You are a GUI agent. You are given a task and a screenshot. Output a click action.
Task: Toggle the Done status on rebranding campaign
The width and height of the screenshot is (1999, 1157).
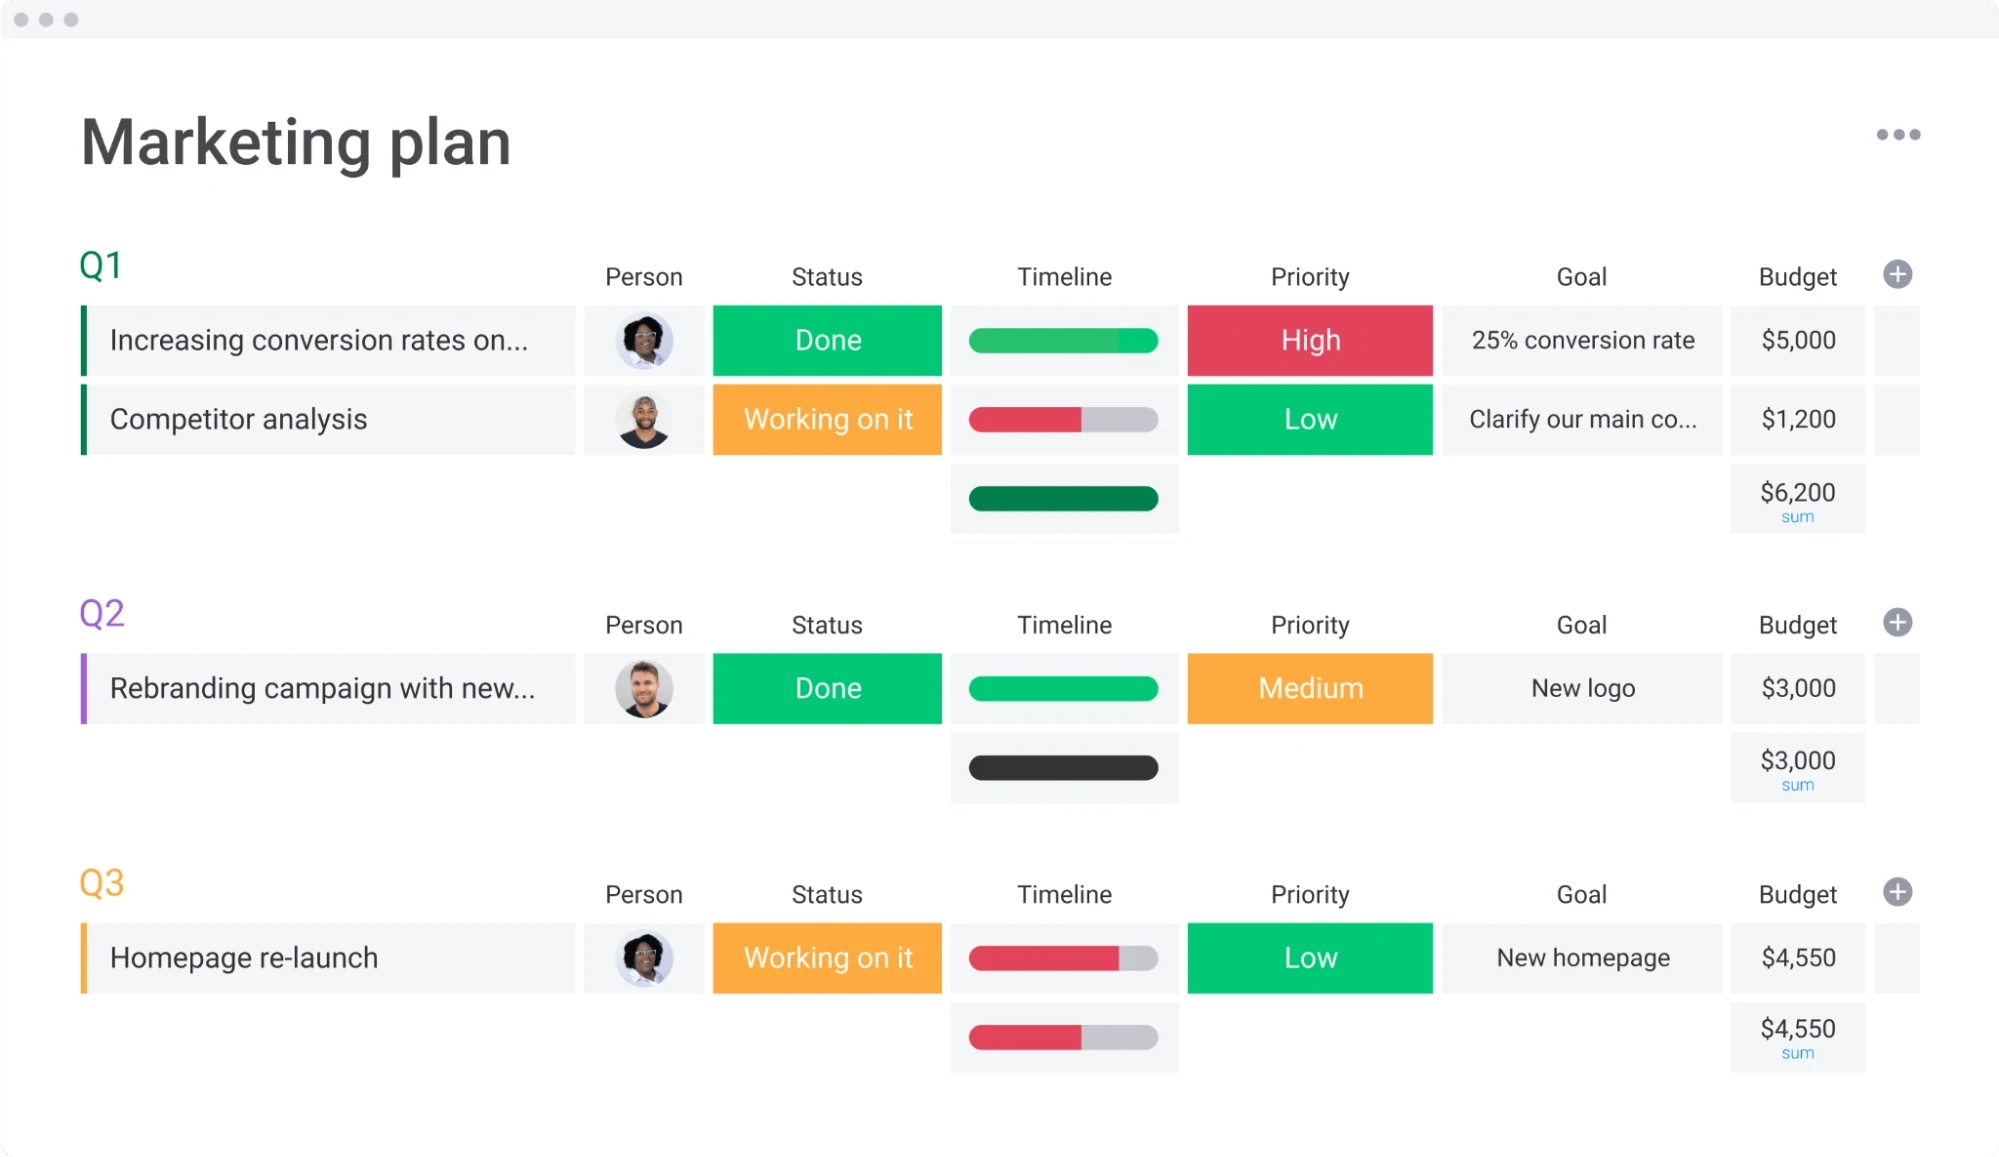(x=826, y=687)
